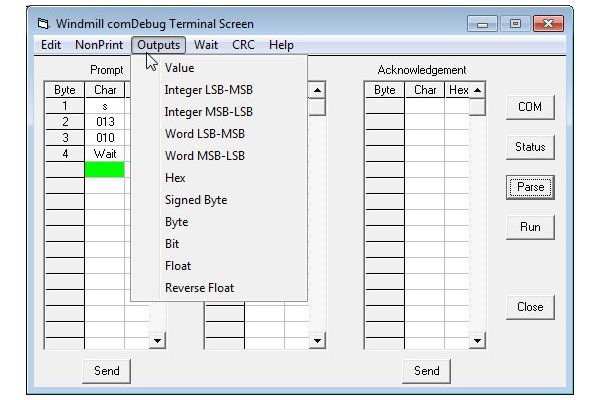
Task: Click the Acknowledgement Hex column header
Action: [x=458, y=90]
